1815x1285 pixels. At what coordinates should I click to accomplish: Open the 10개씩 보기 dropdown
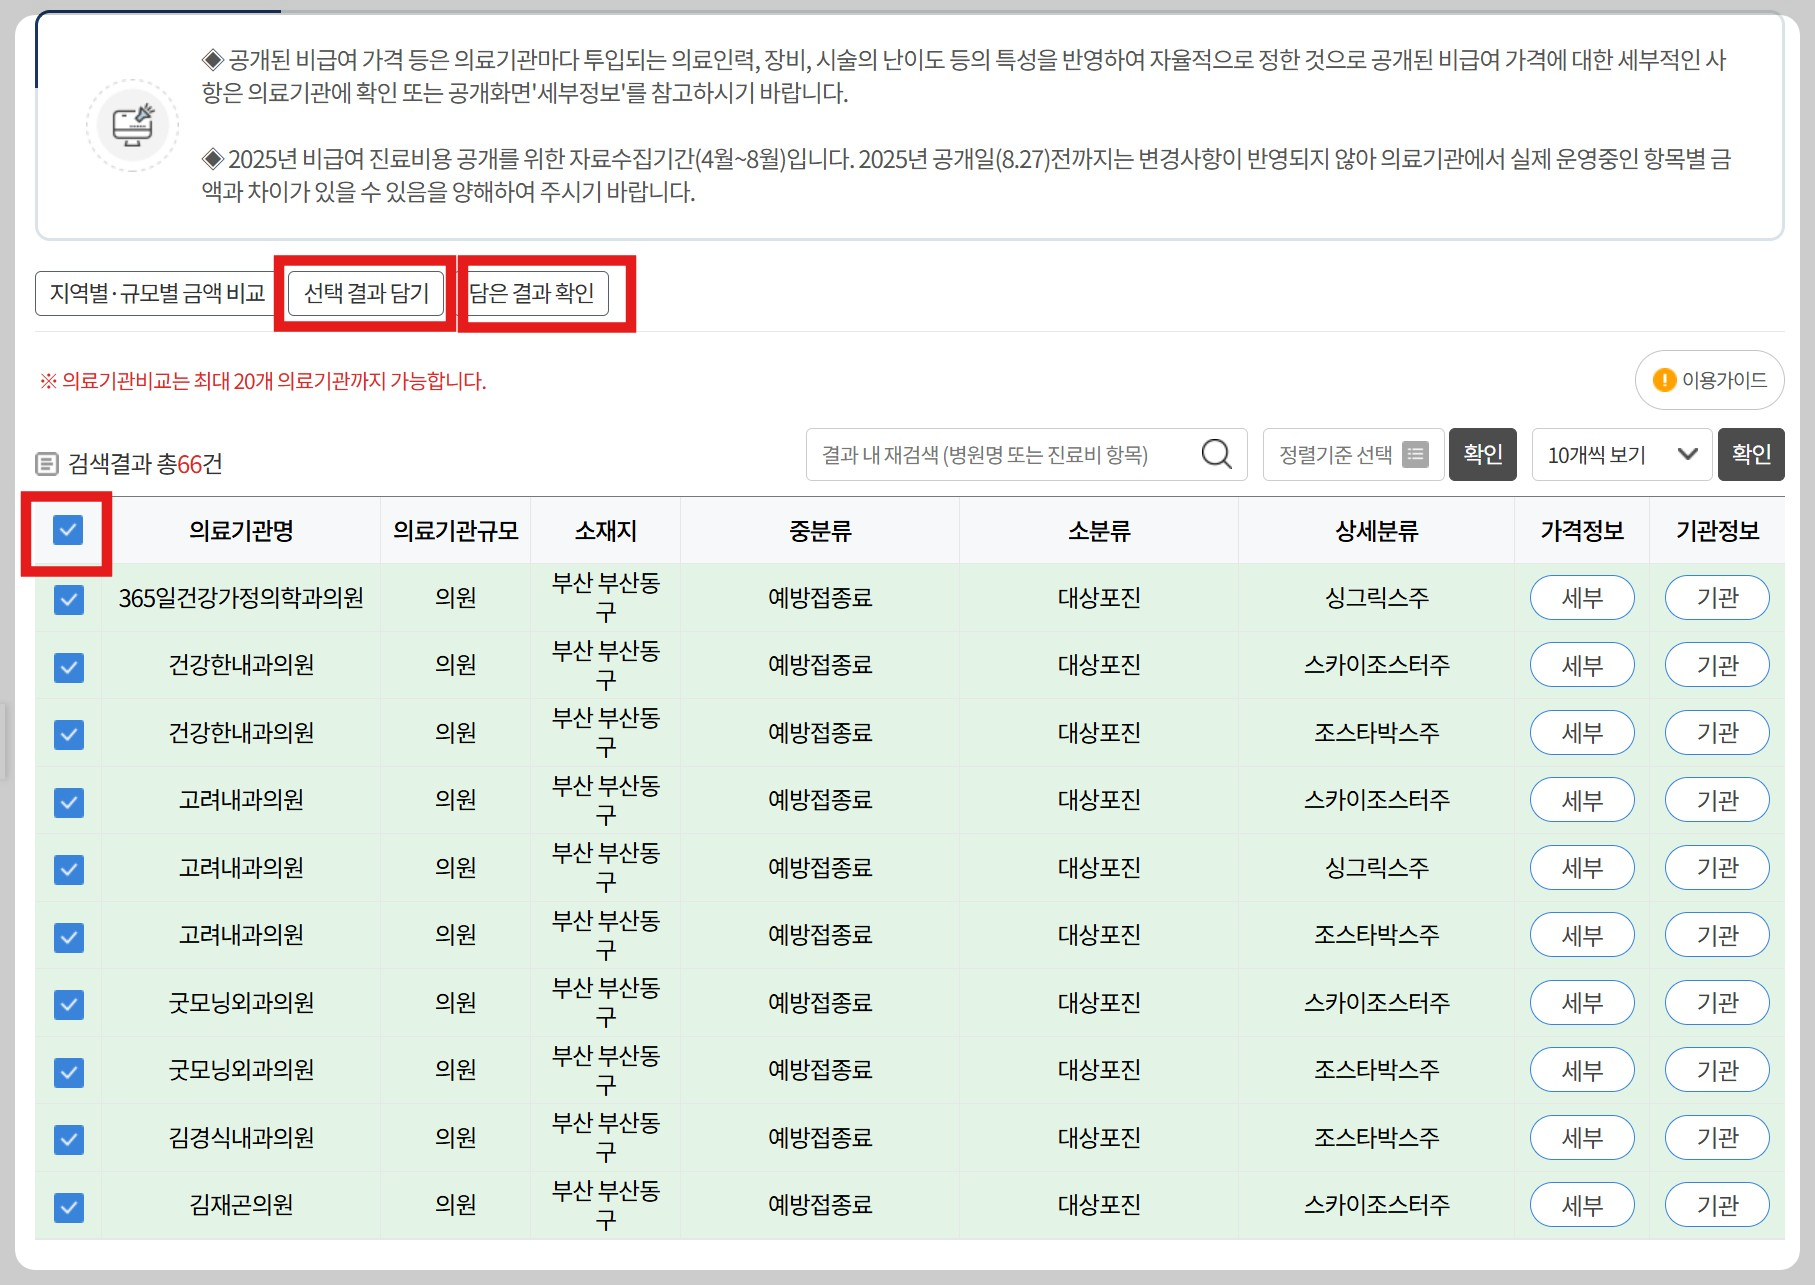(1620, 454)
